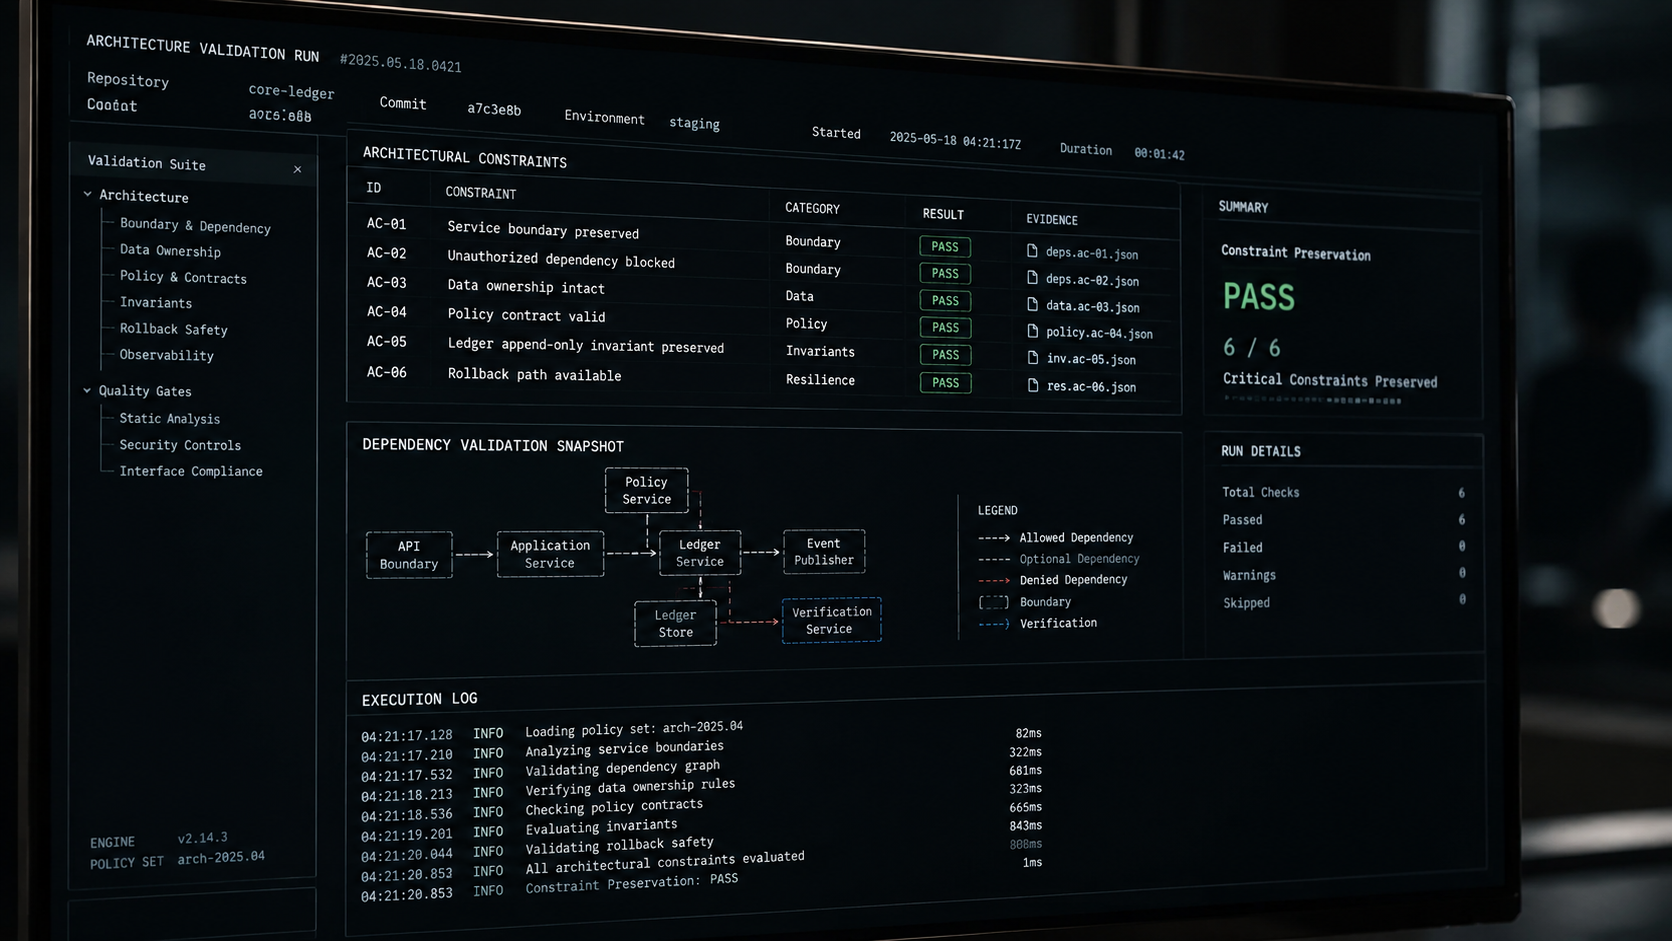Open the file icon beside inv.ac-05.json

[1032, 357]
